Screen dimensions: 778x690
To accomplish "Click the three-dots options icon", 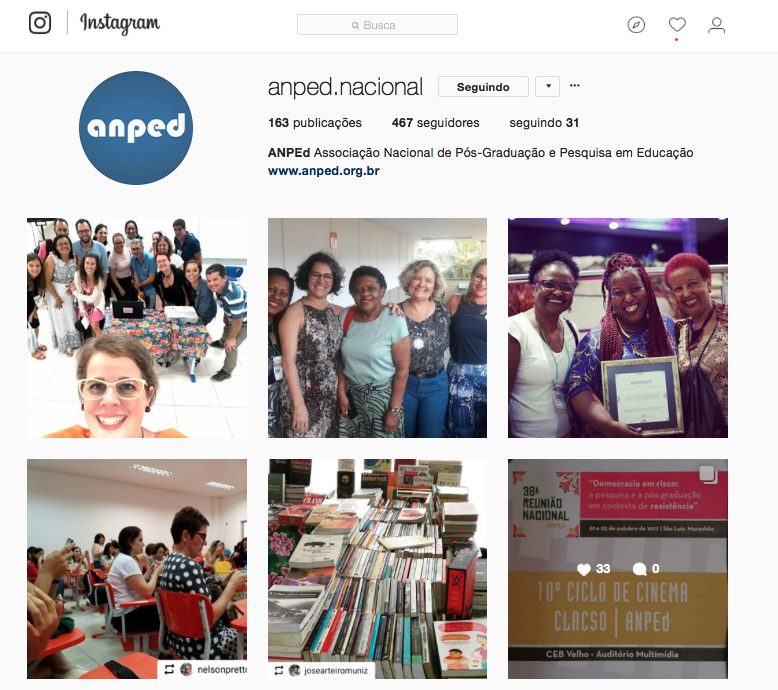I will coord(575,86).
